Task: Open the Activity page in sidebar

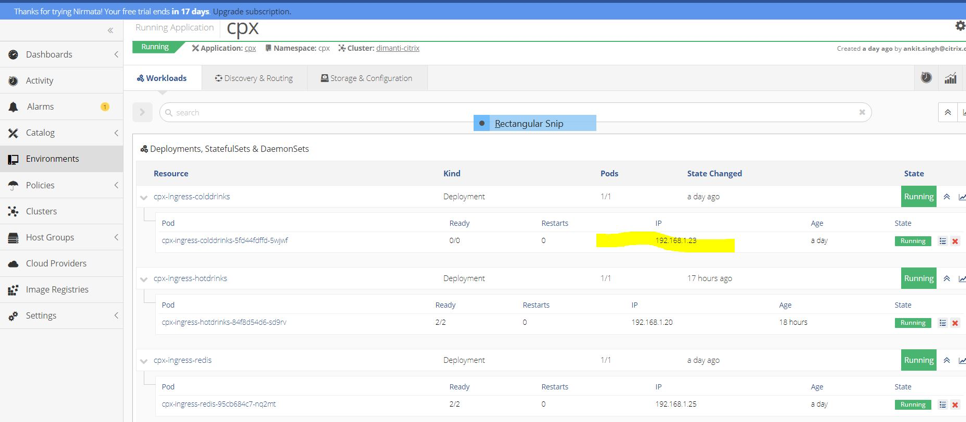Action: pos(39,81)
